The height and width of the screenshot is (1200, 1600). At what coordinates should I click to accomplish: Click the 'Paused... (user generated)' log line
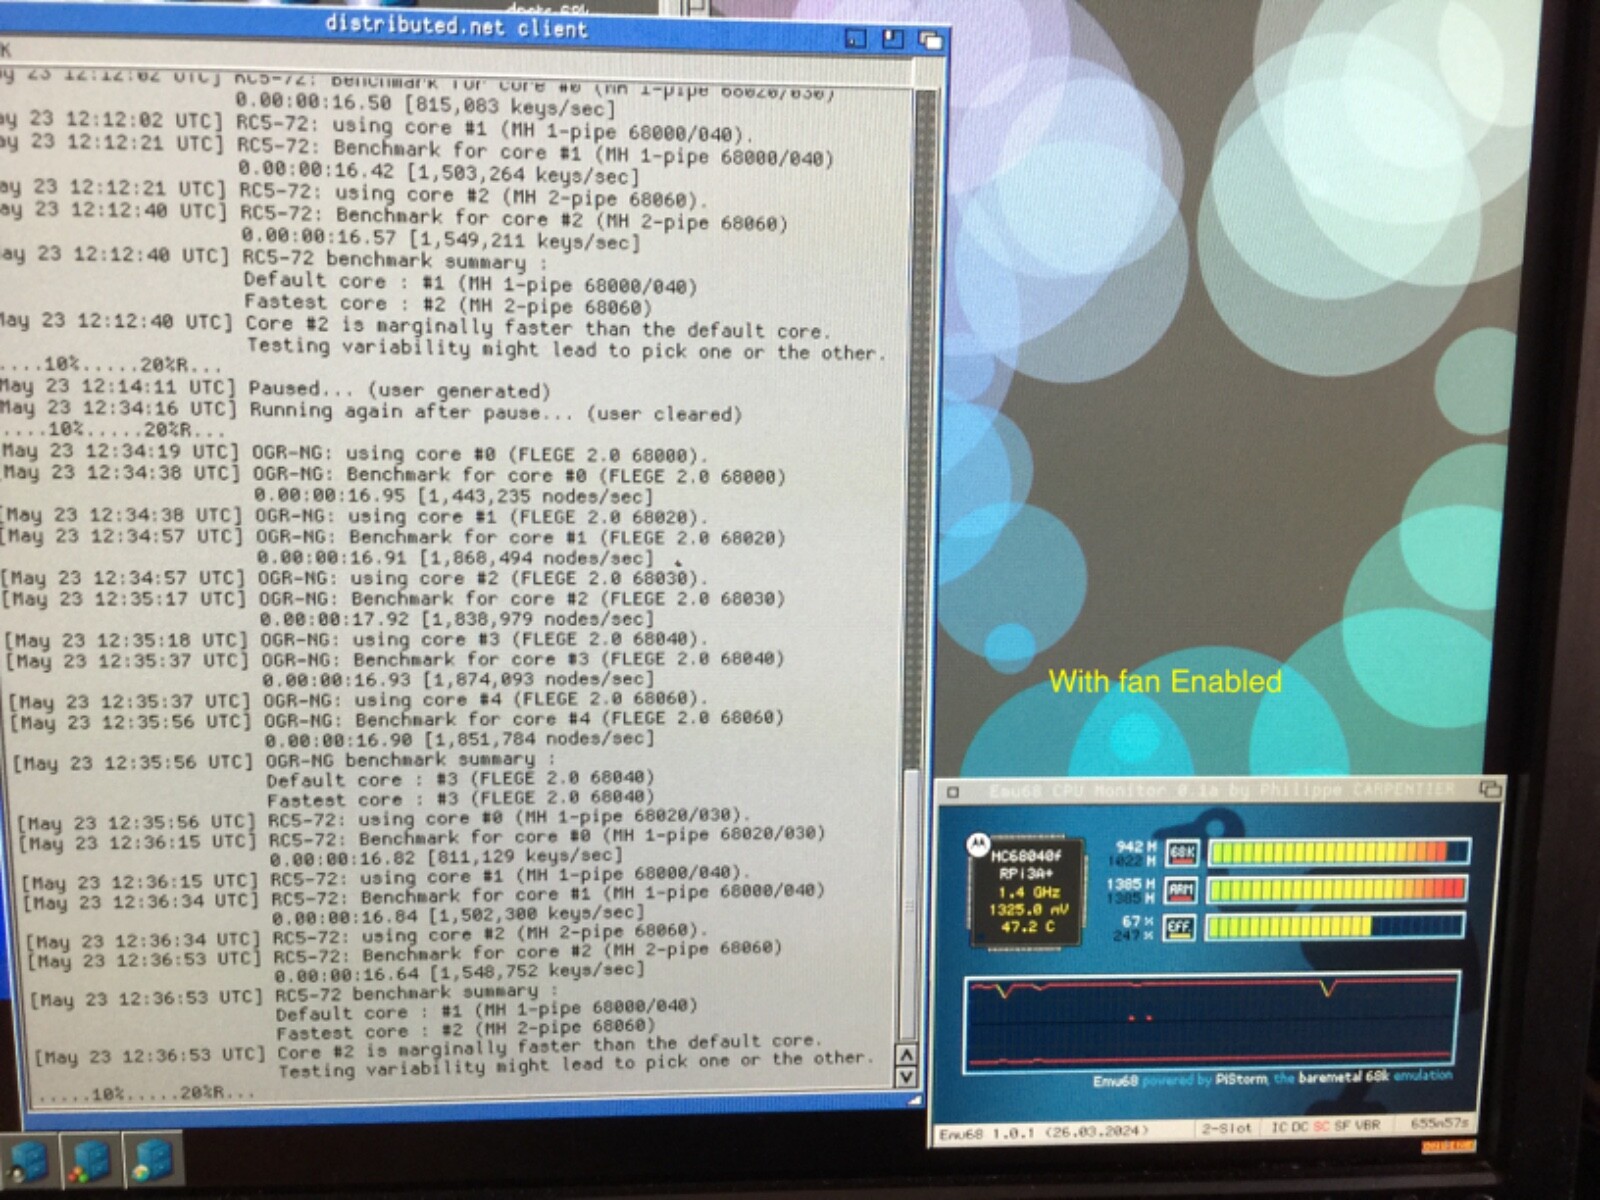(x=400, y=390)
